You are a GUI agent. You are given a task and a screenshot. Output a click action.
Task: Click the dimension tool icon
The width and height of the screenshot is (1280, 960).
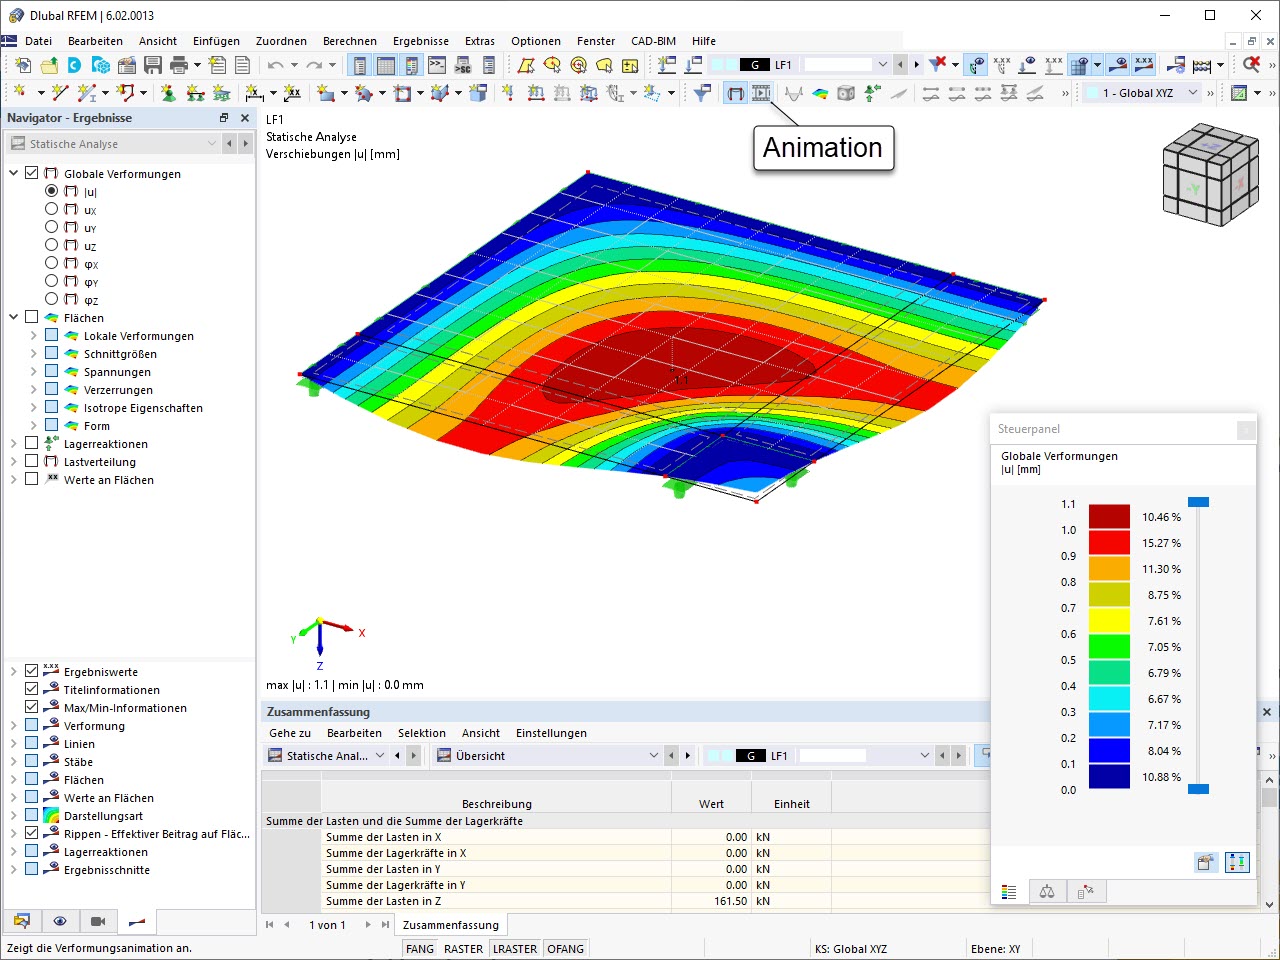255,93
